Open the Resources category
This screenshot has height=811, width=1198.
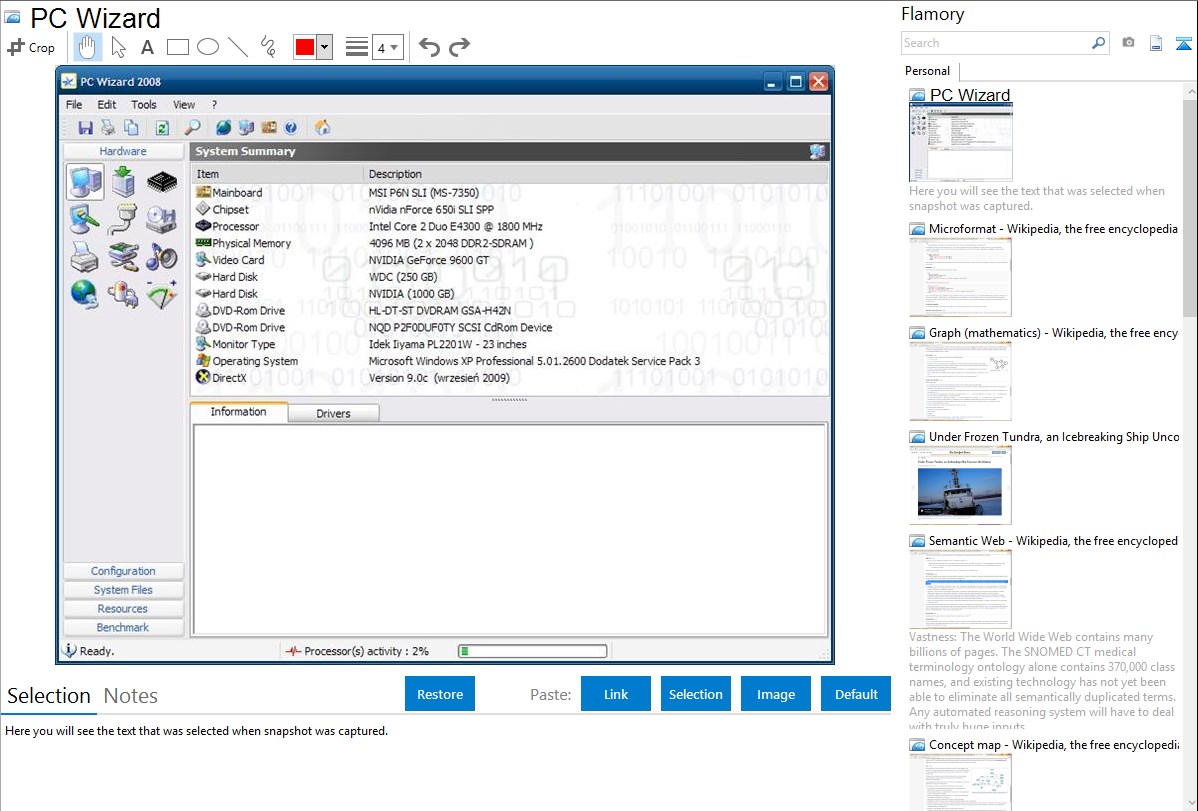pyautogui.click(x=123, y=609)
